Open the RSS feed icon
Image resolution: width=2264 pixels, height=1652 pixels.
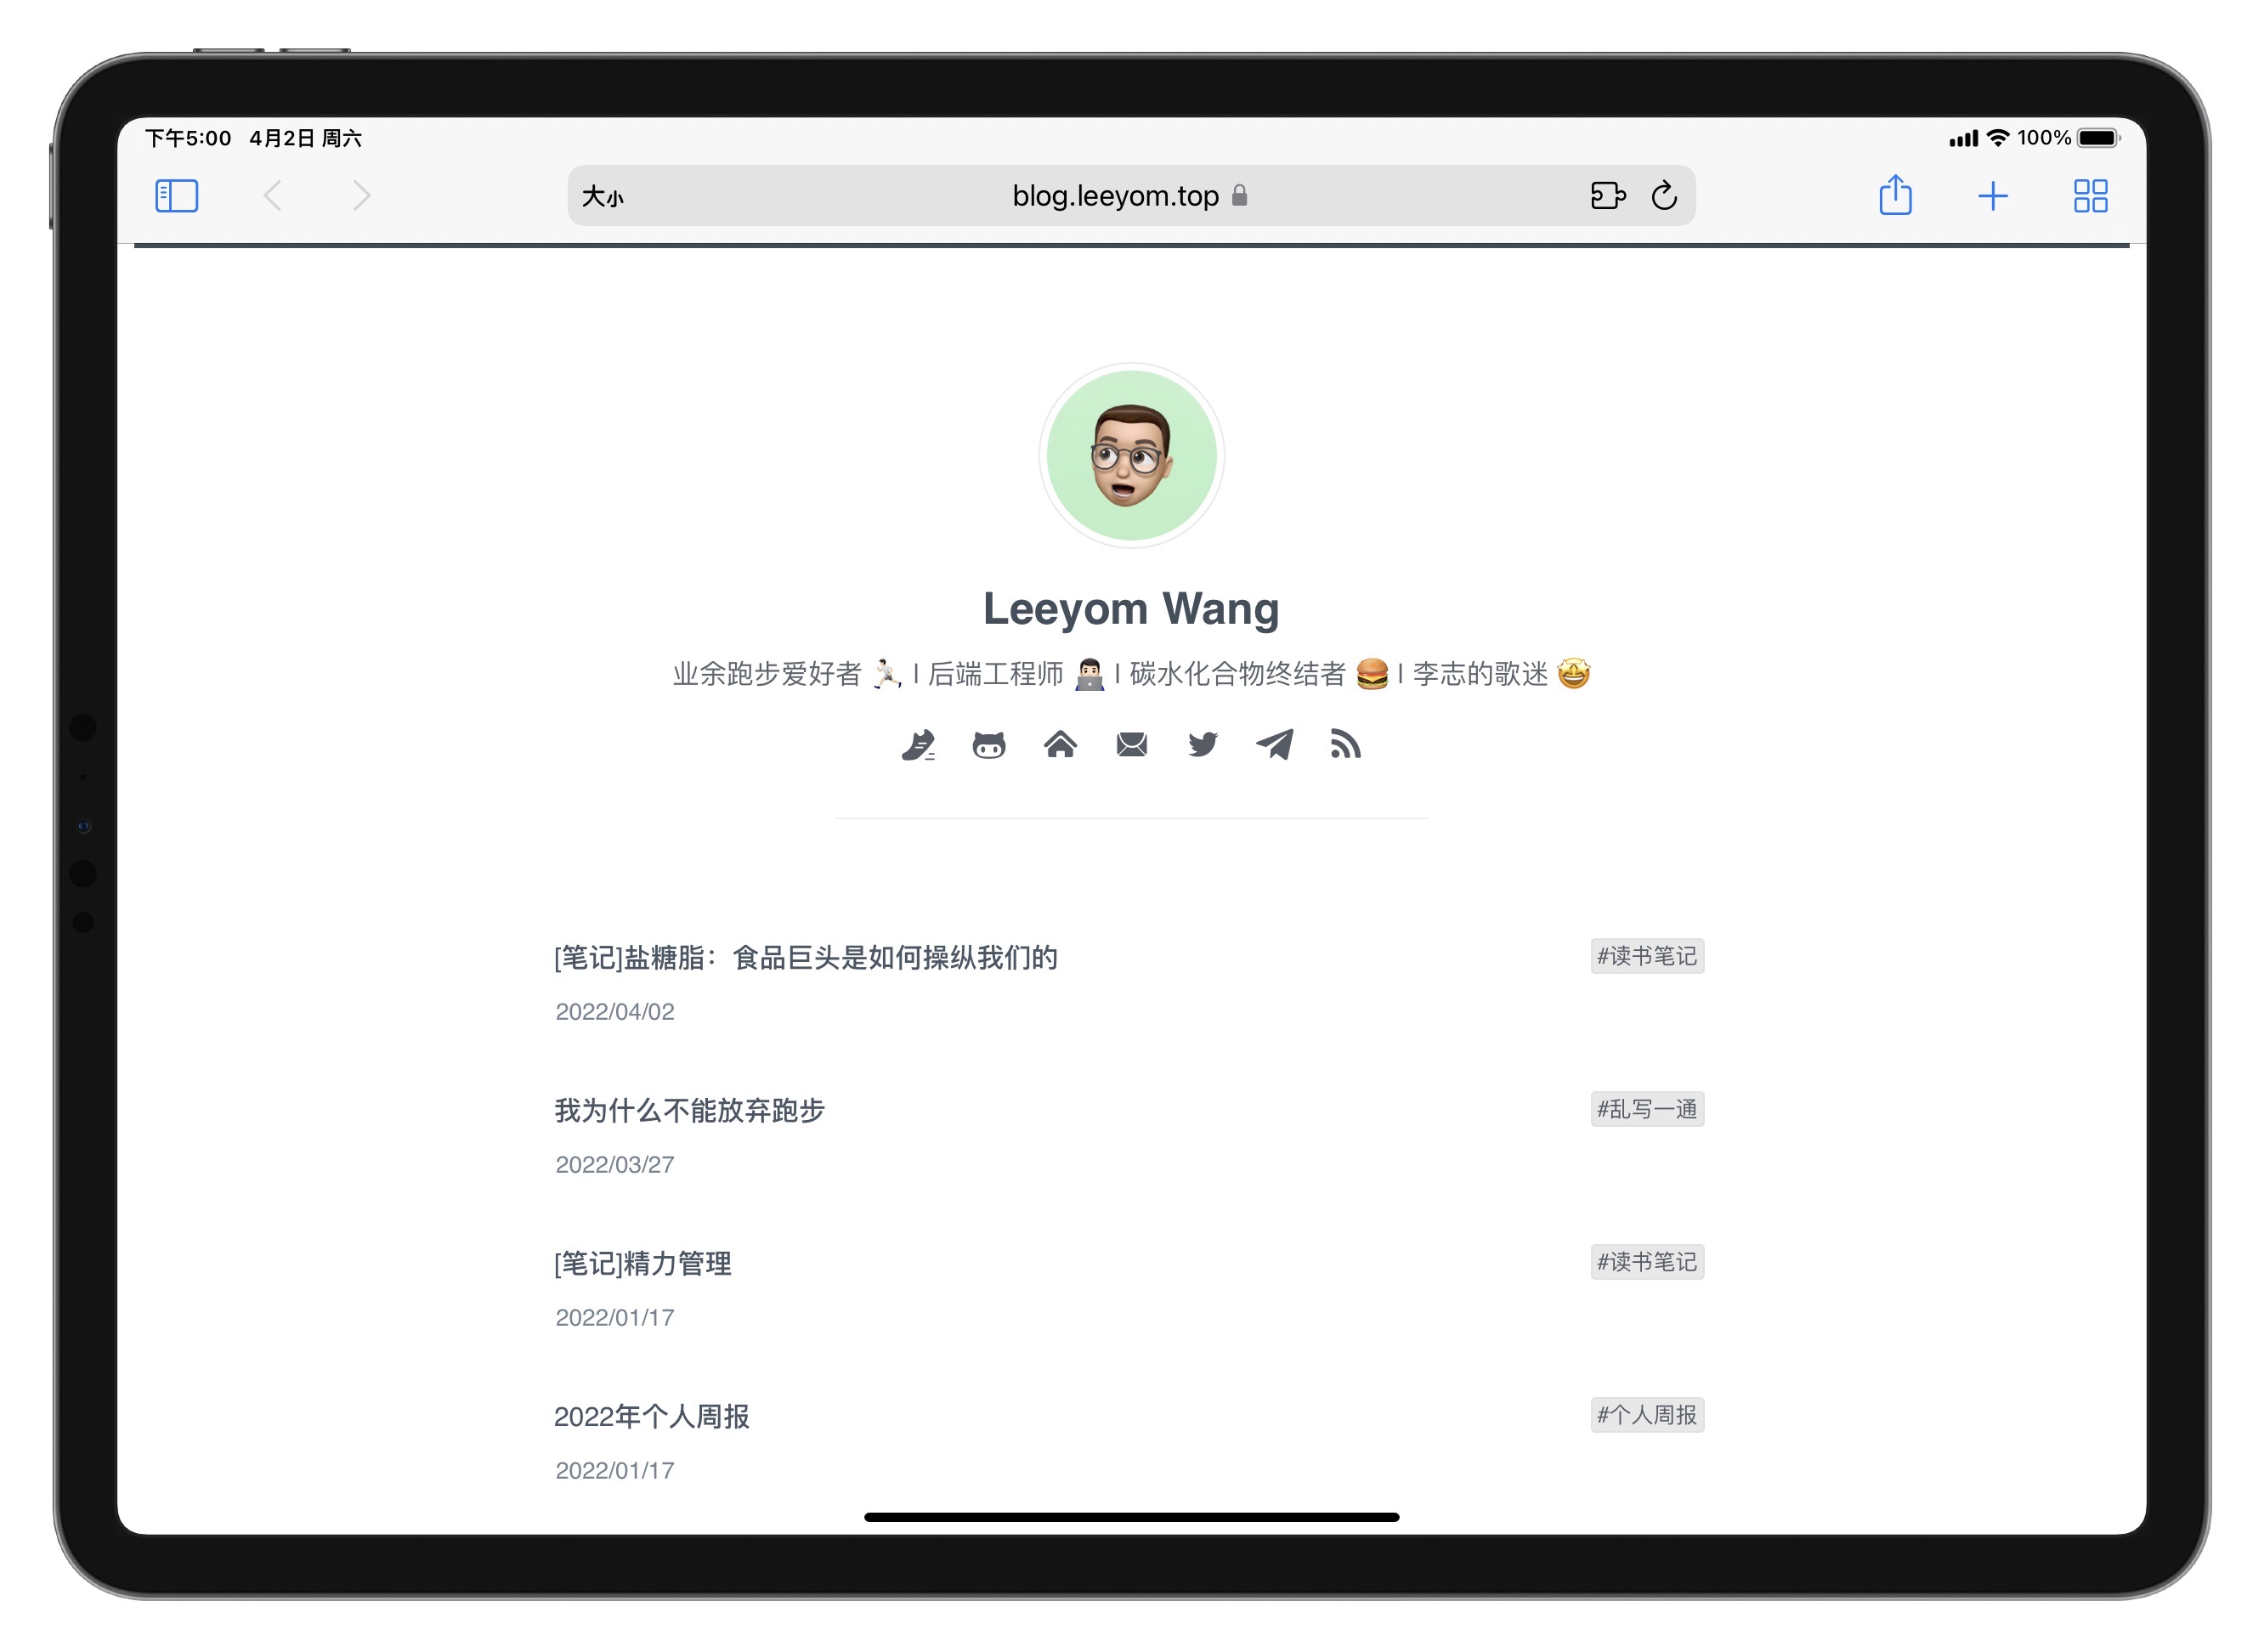click(1346, 745)
